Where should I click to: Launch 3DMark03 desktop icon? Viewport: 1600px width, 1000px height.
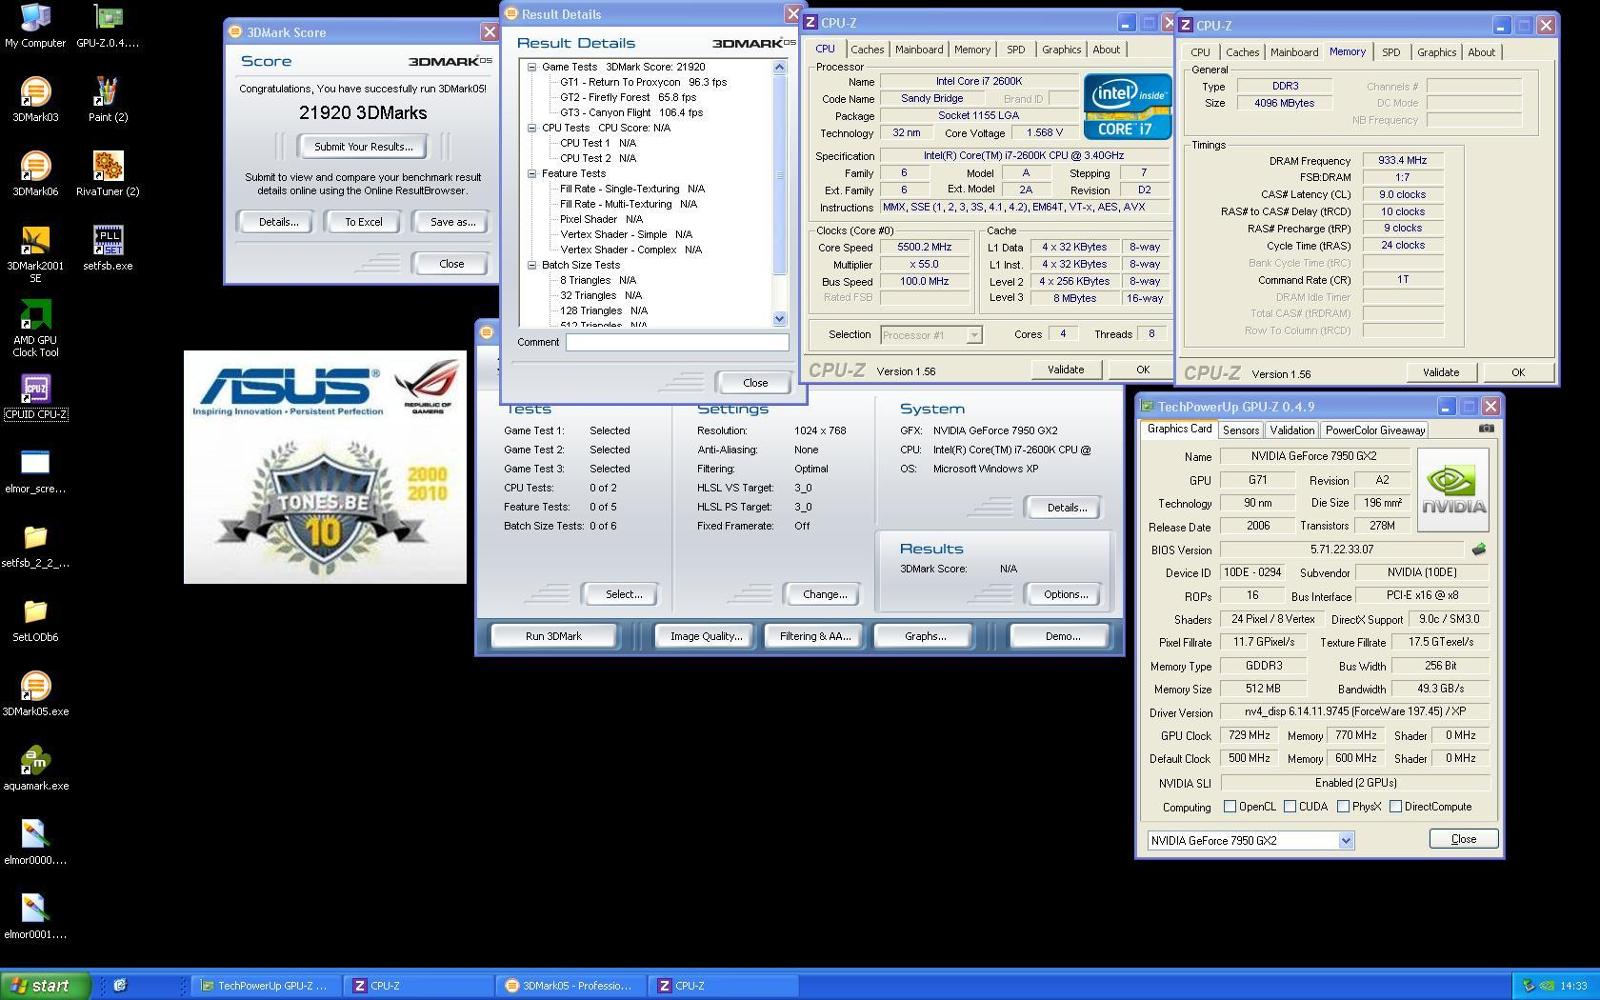click(35, 100)
